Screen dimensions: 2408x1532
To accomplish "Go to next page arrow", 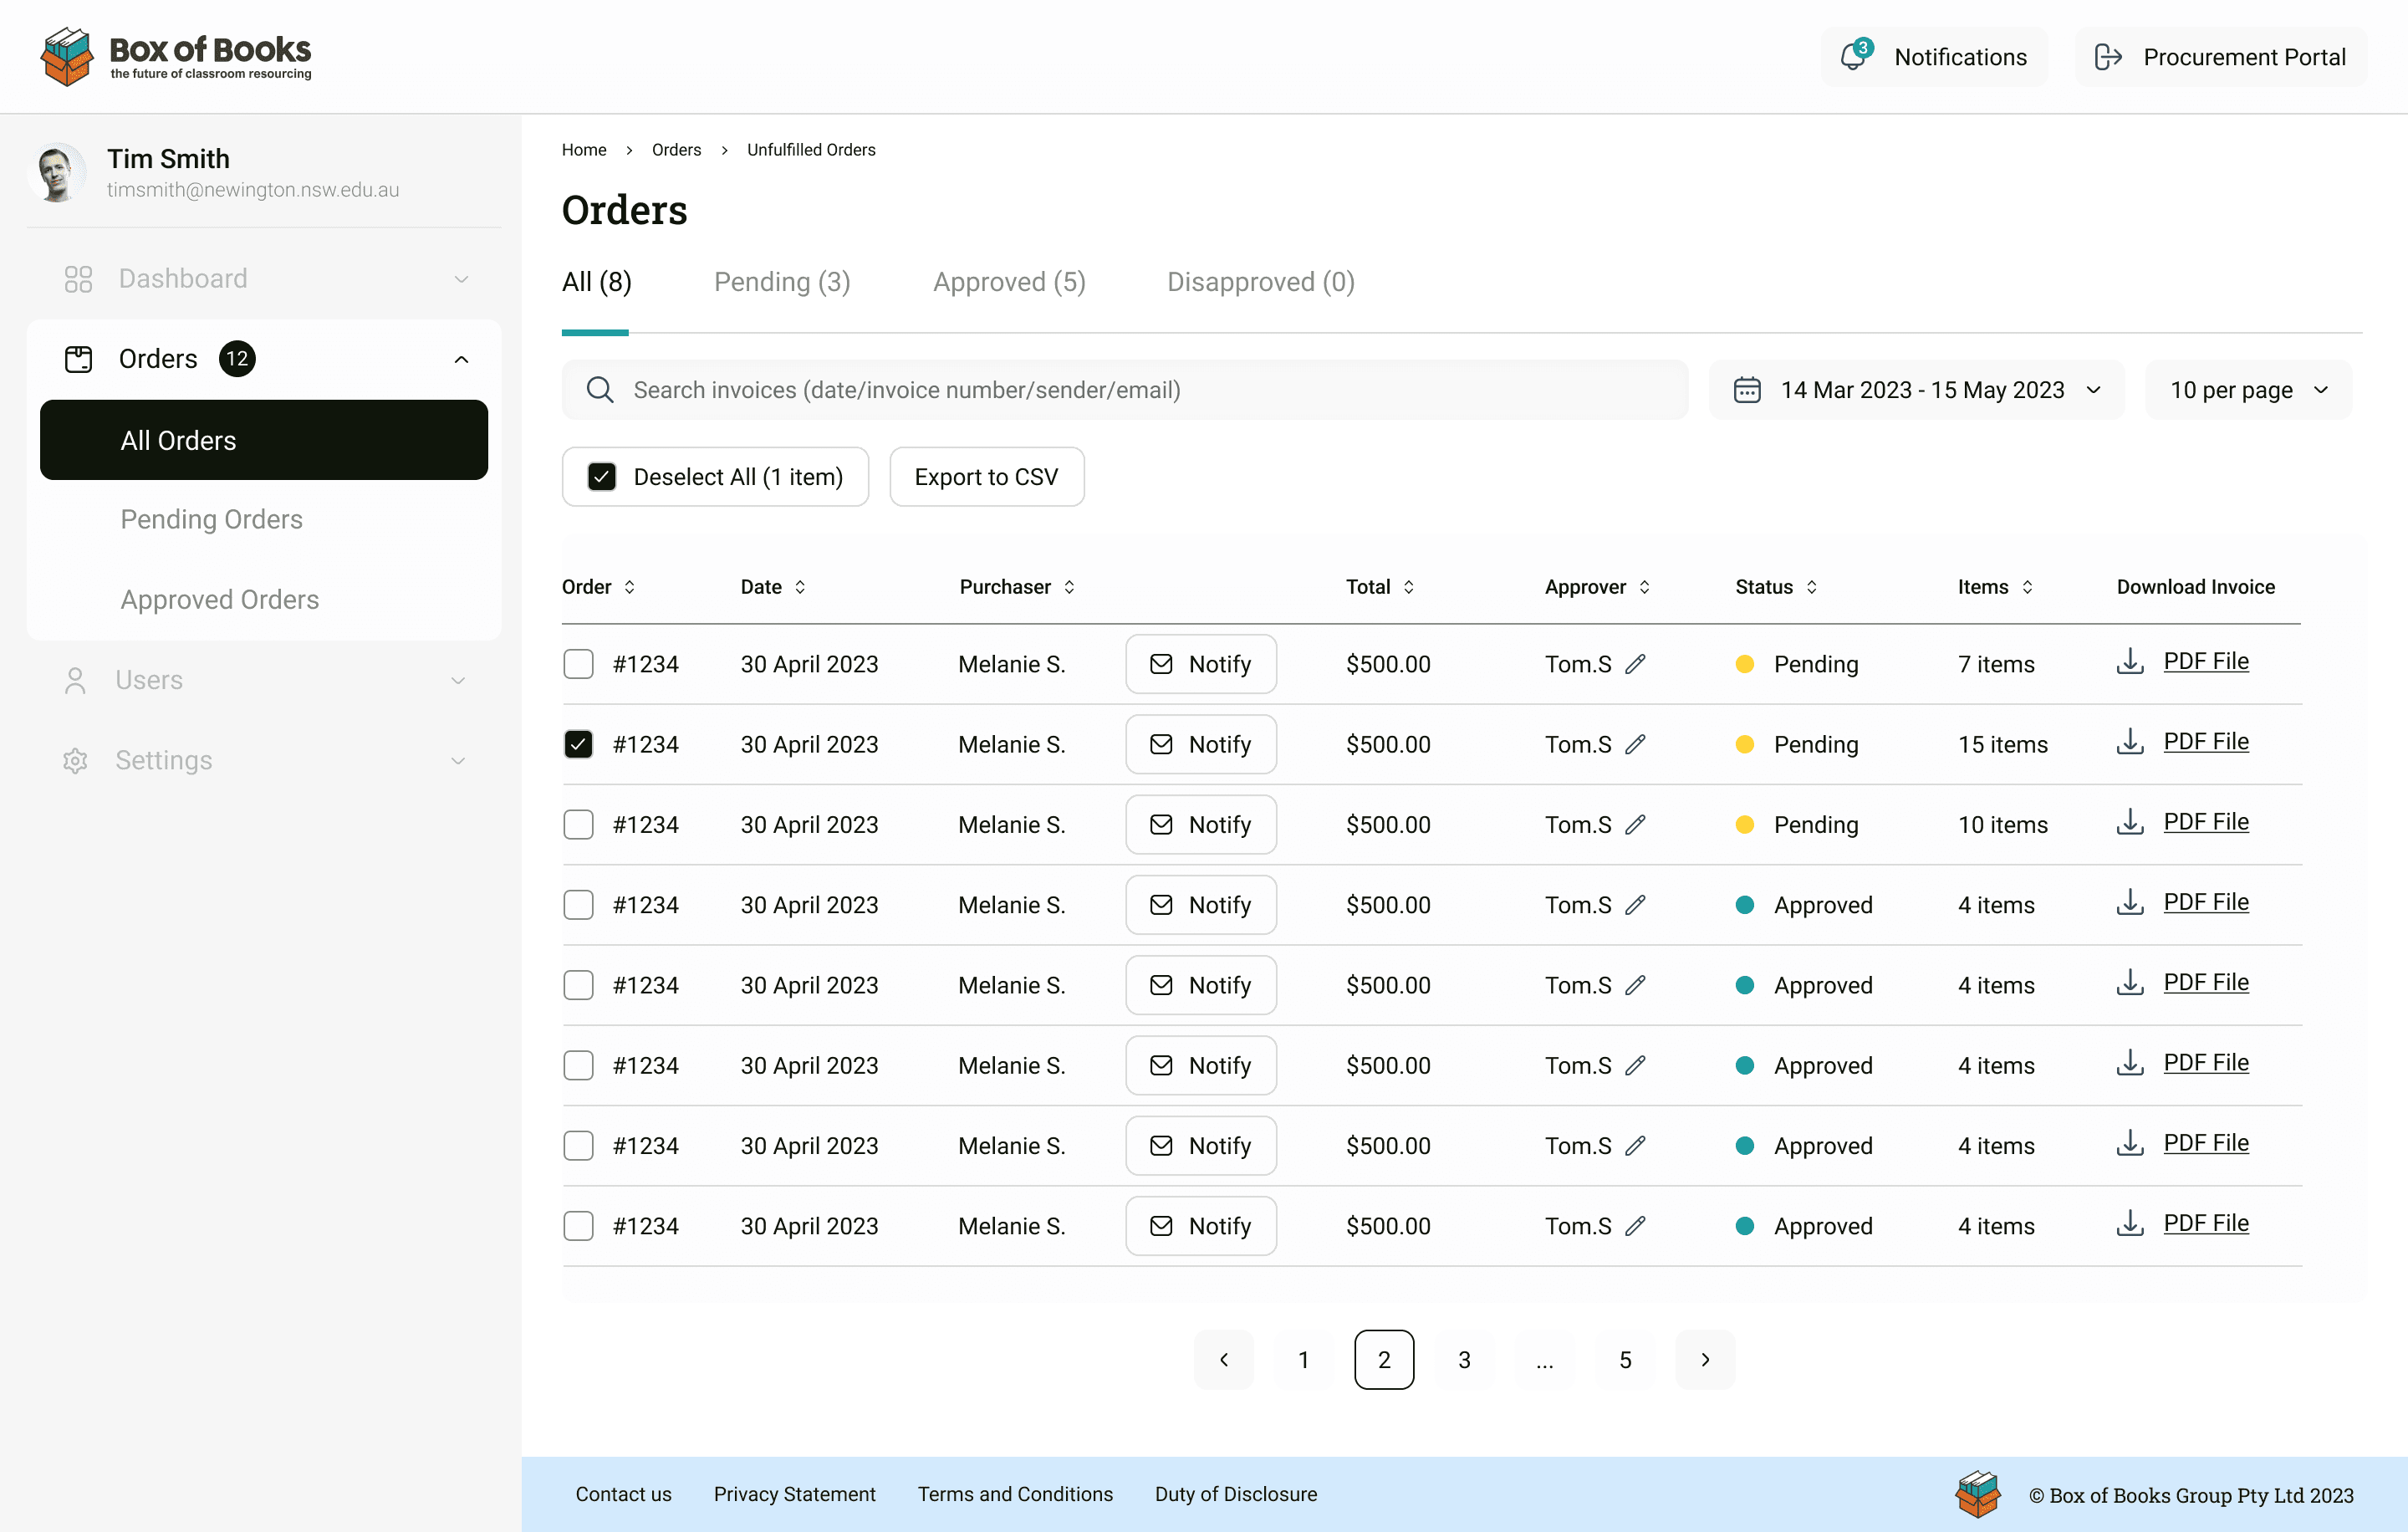I will tap(1705, 1359).
